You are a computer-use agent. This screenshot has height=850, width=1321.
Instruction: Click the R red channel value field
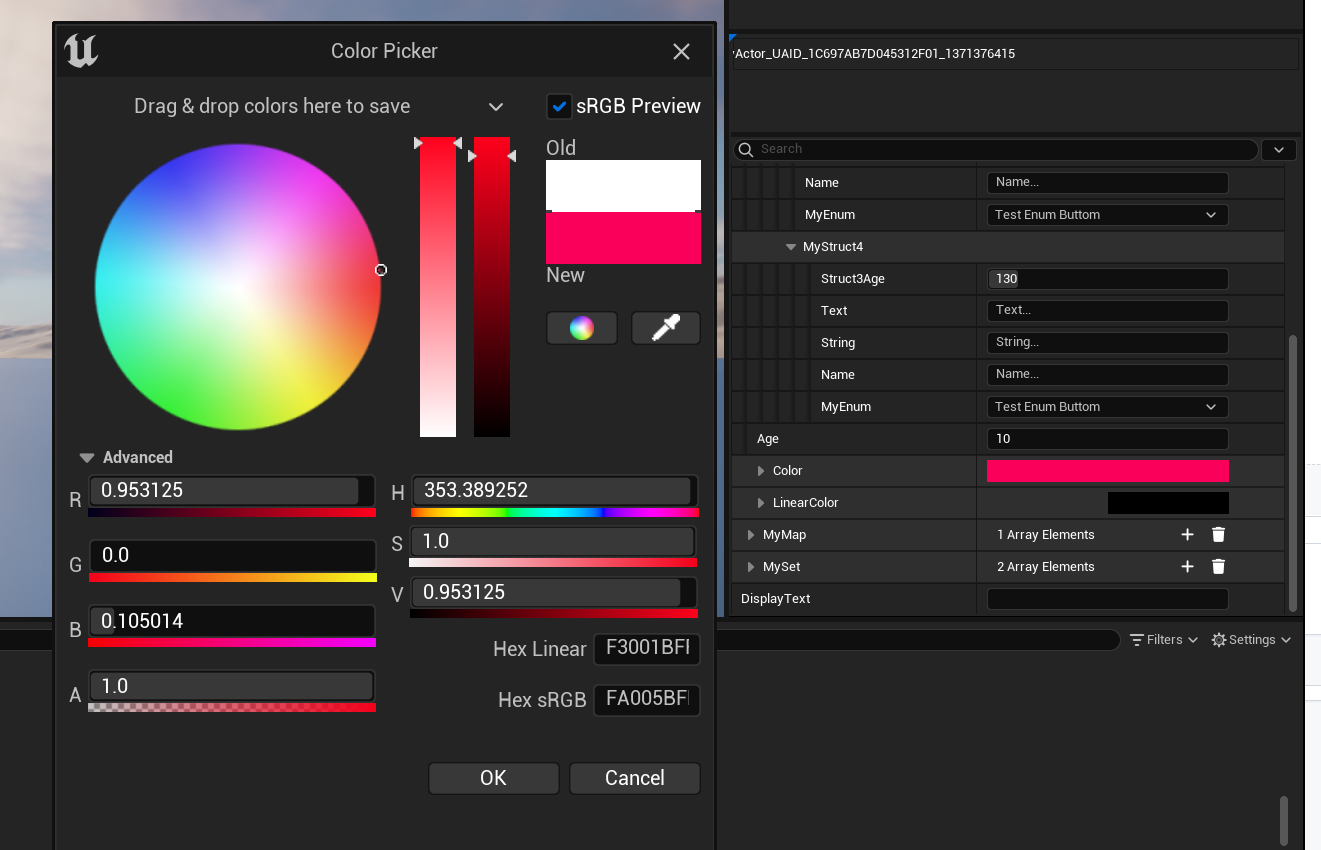pos(232,490)
